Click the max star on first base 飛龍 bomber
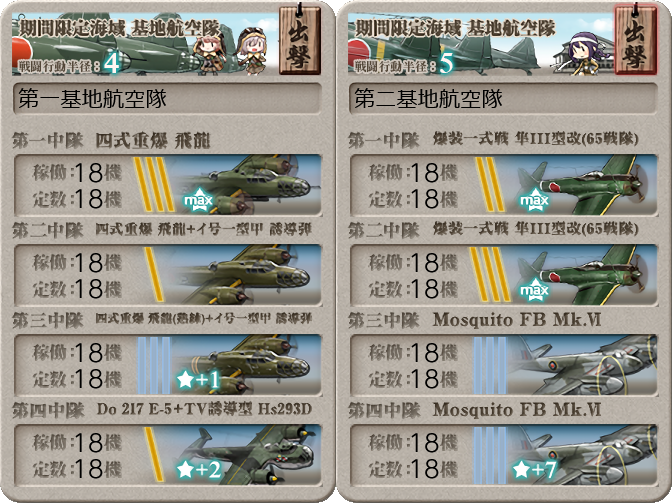The image size is (672, 503). pyautogui.click(x=198, y=200)
